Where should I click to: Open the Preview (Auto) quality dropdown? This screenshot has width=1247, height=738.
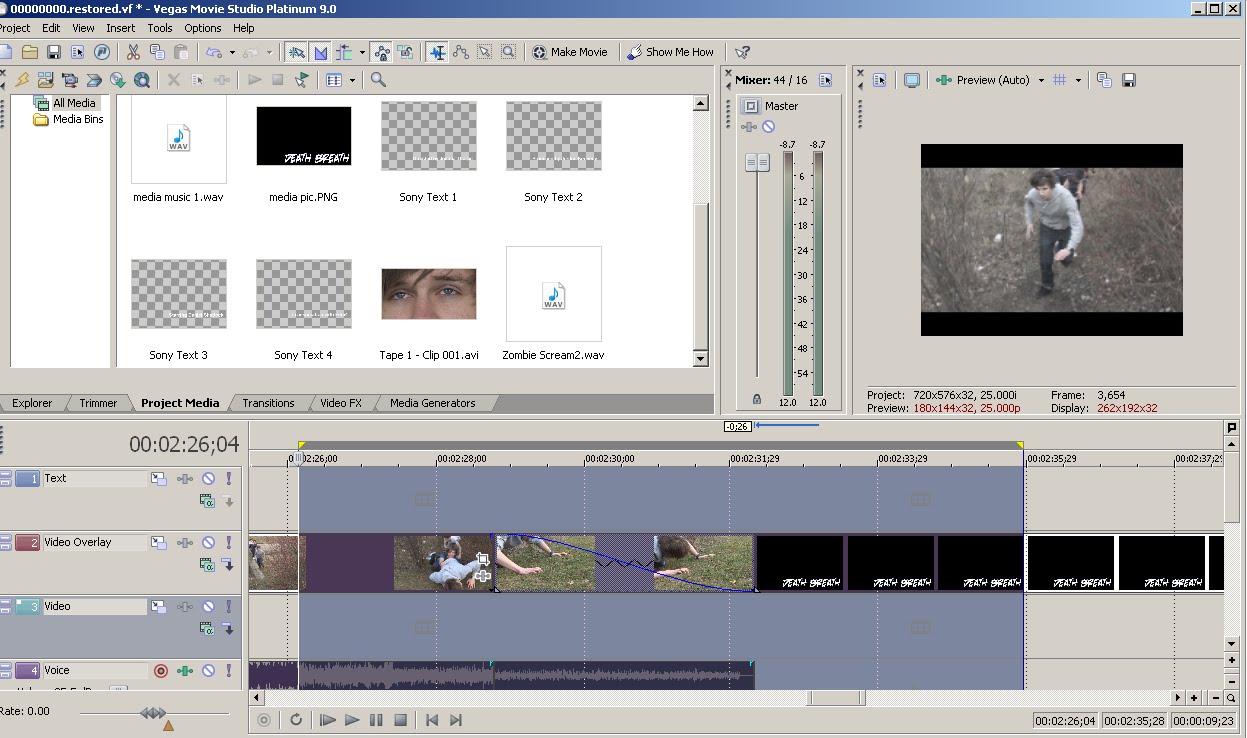tap(1041, 80)
